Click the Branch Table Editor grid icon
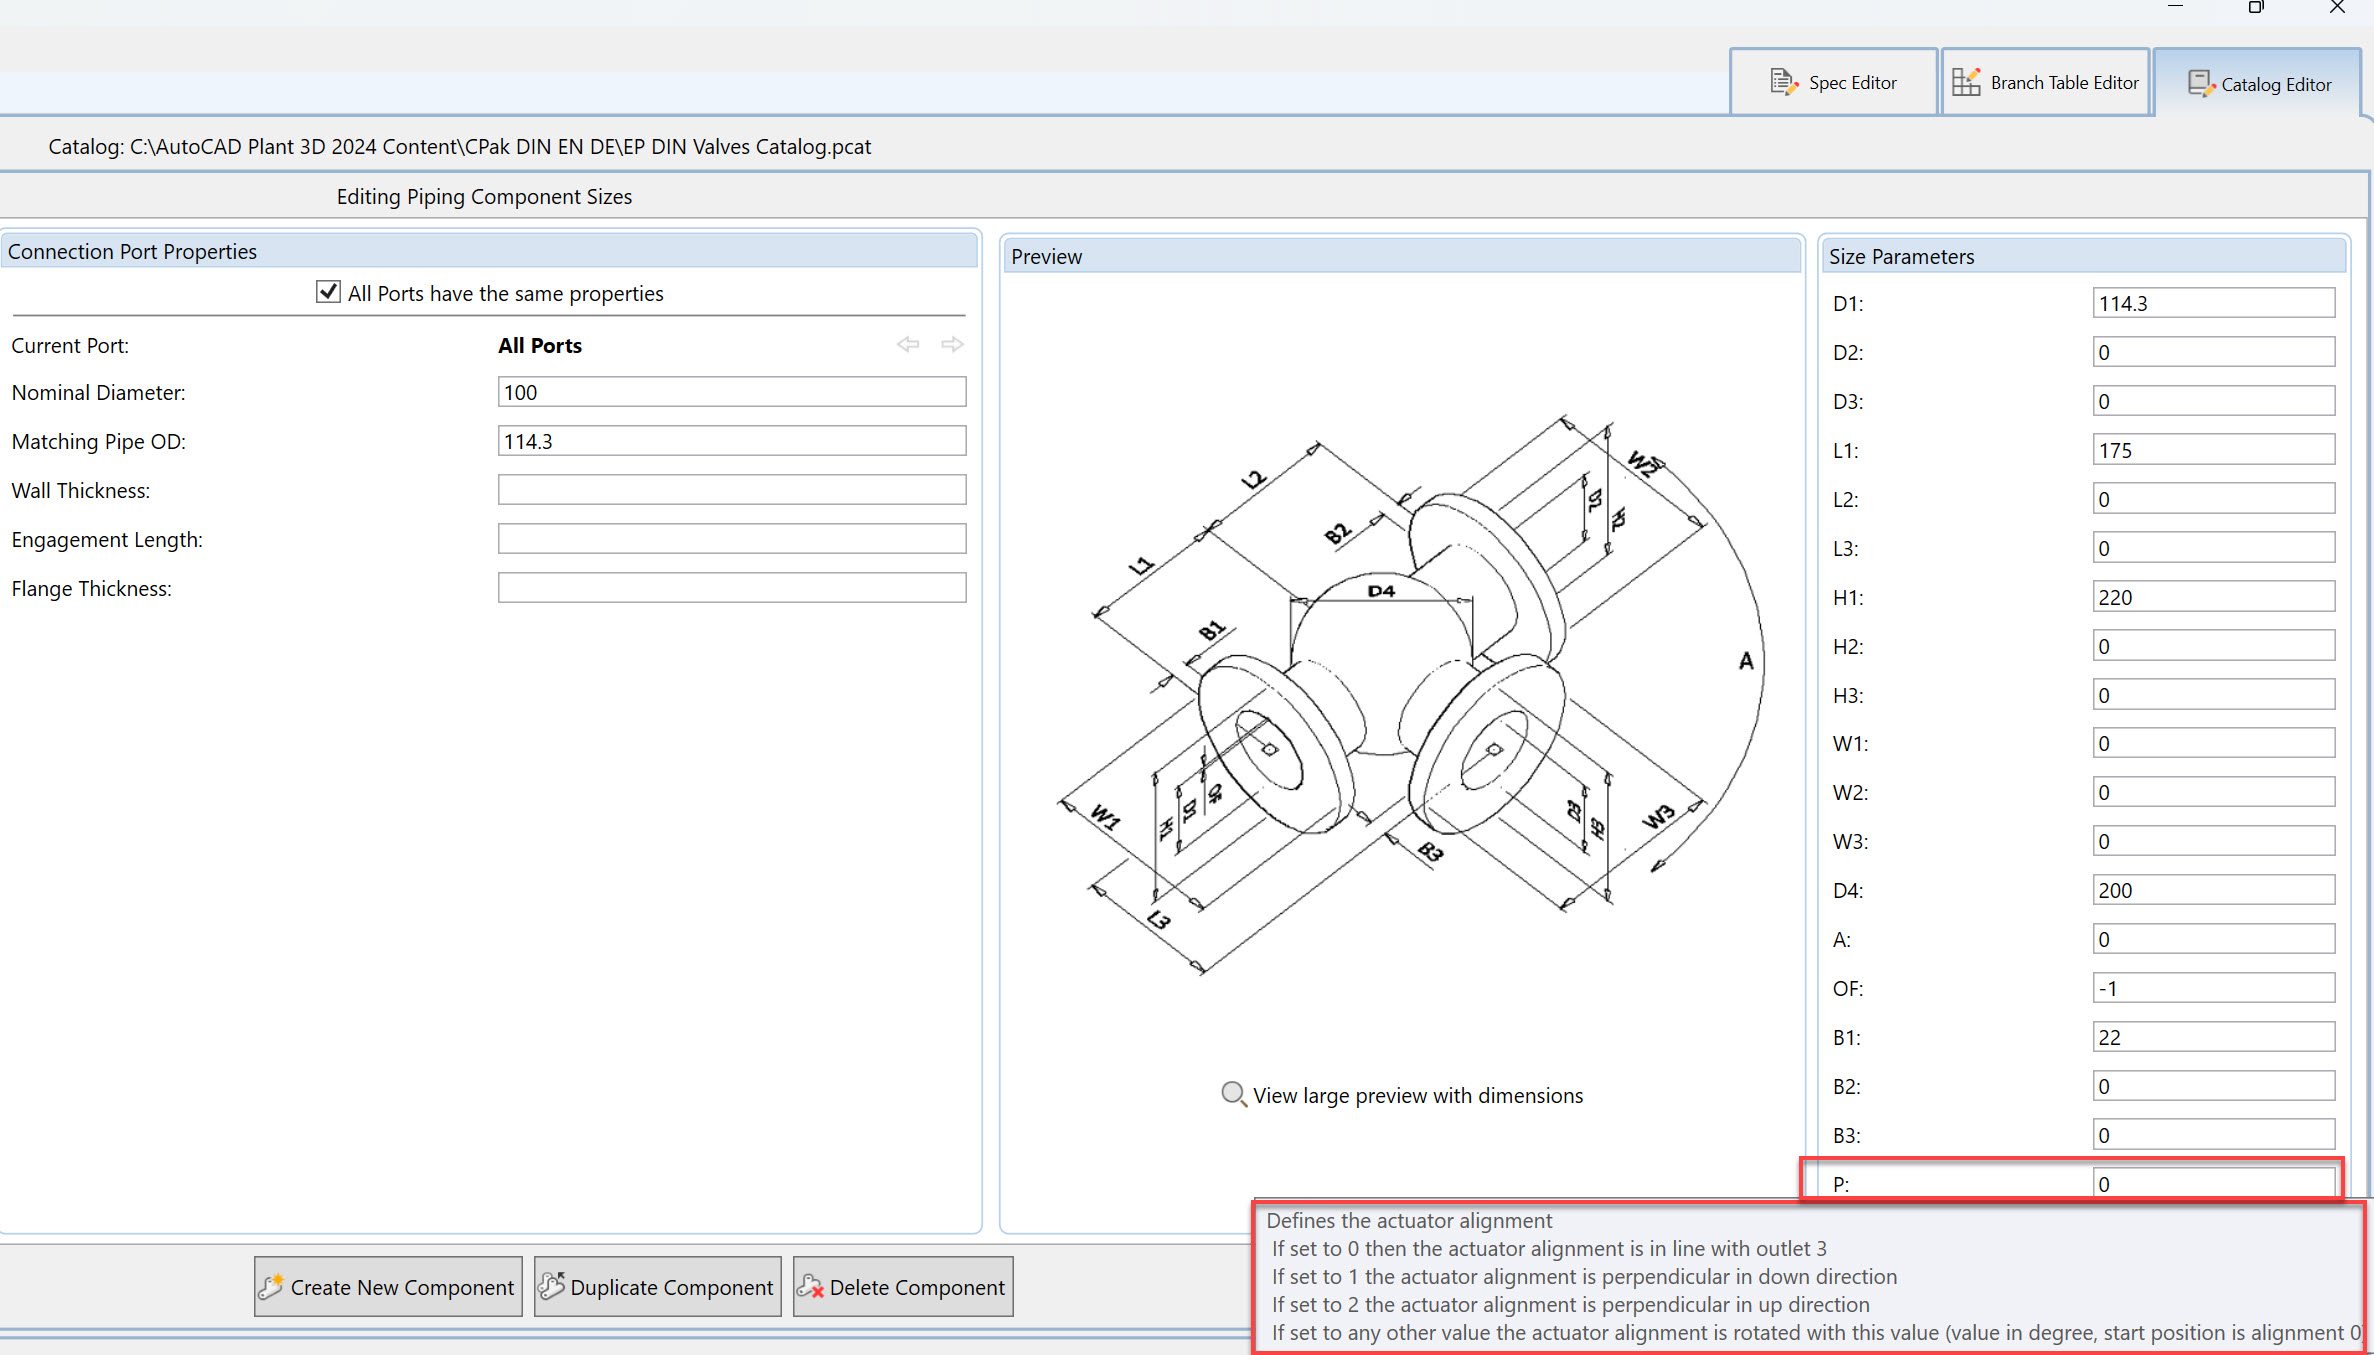The image size is (2374, 1355). pos(1966,81)
